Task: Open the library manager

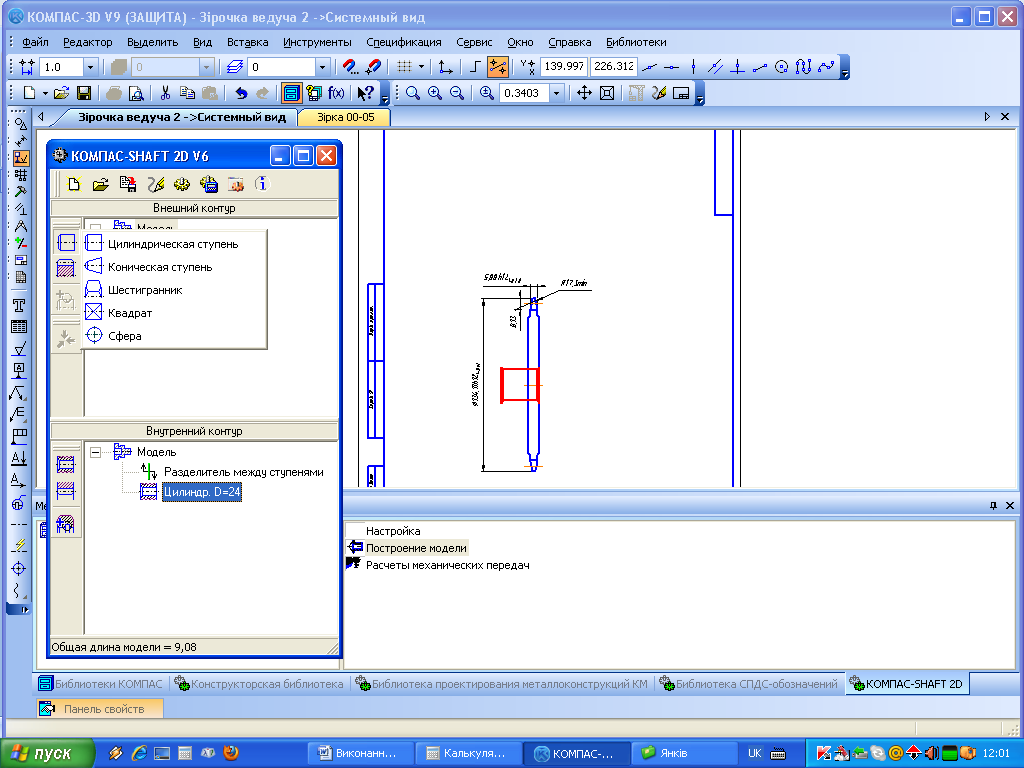Action: (x=291, y=93)
